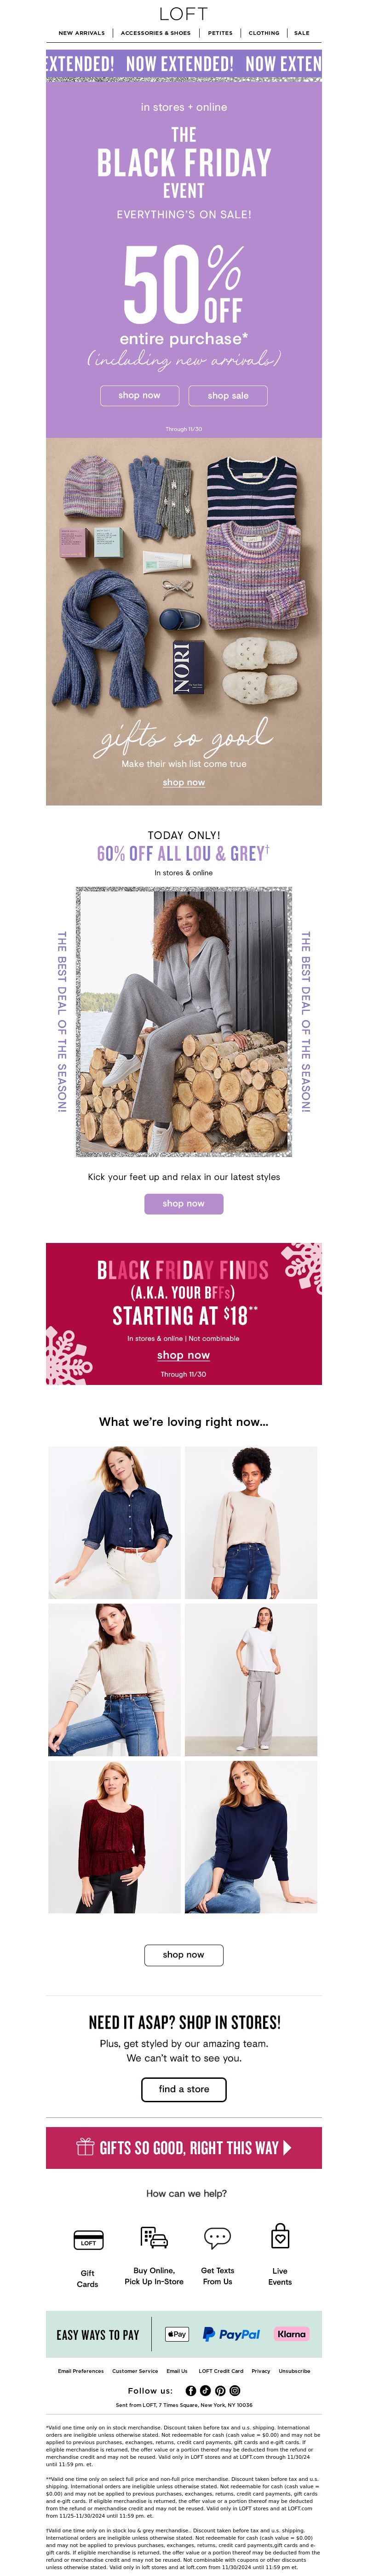Viewport: 368px width, 2576px height.
Task: Click the Buy Online Pick Up In-Store icon
Action: point(154,2237)
